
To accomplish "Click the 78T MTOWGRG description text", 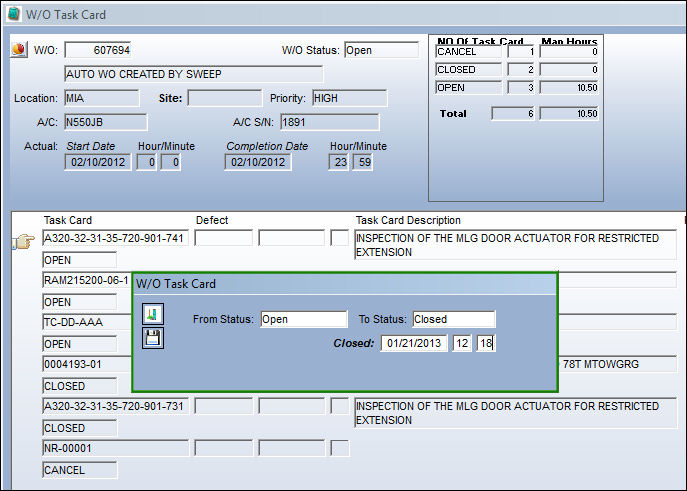I will tap(601, 364).
